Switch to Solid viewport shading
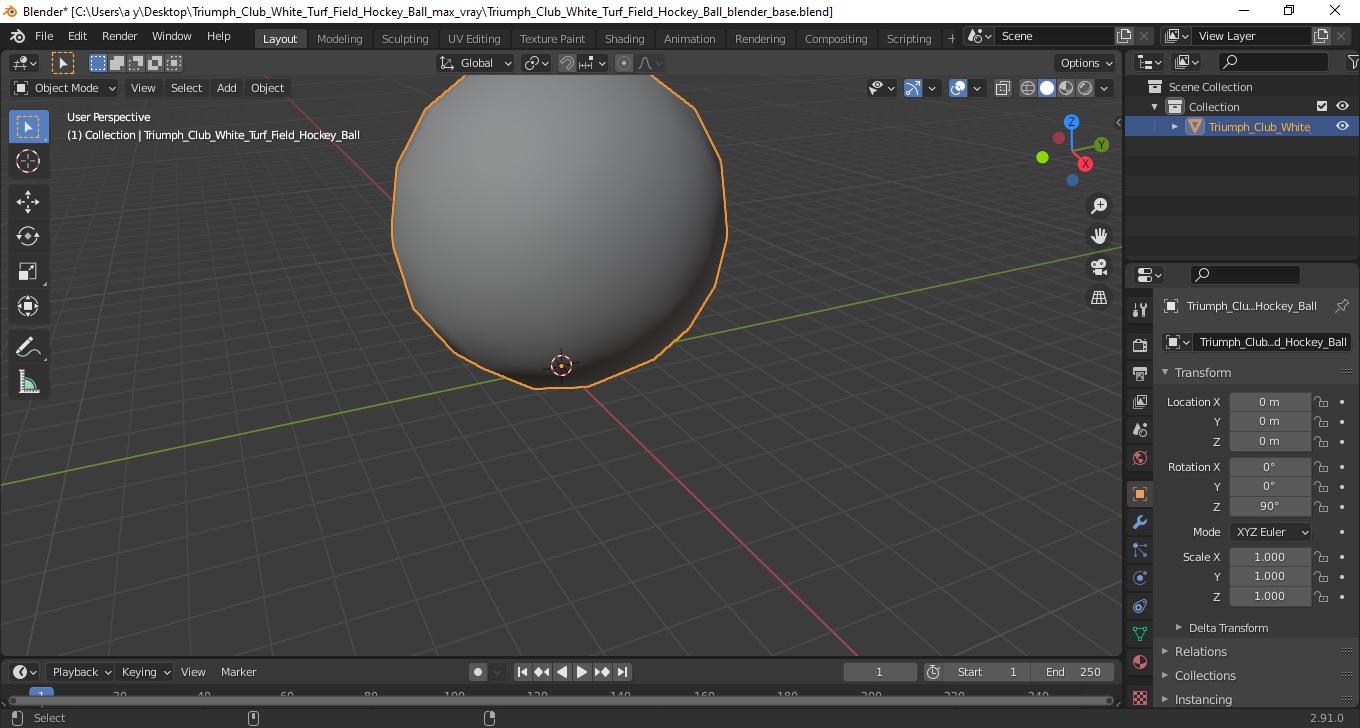 (1047, 88)
